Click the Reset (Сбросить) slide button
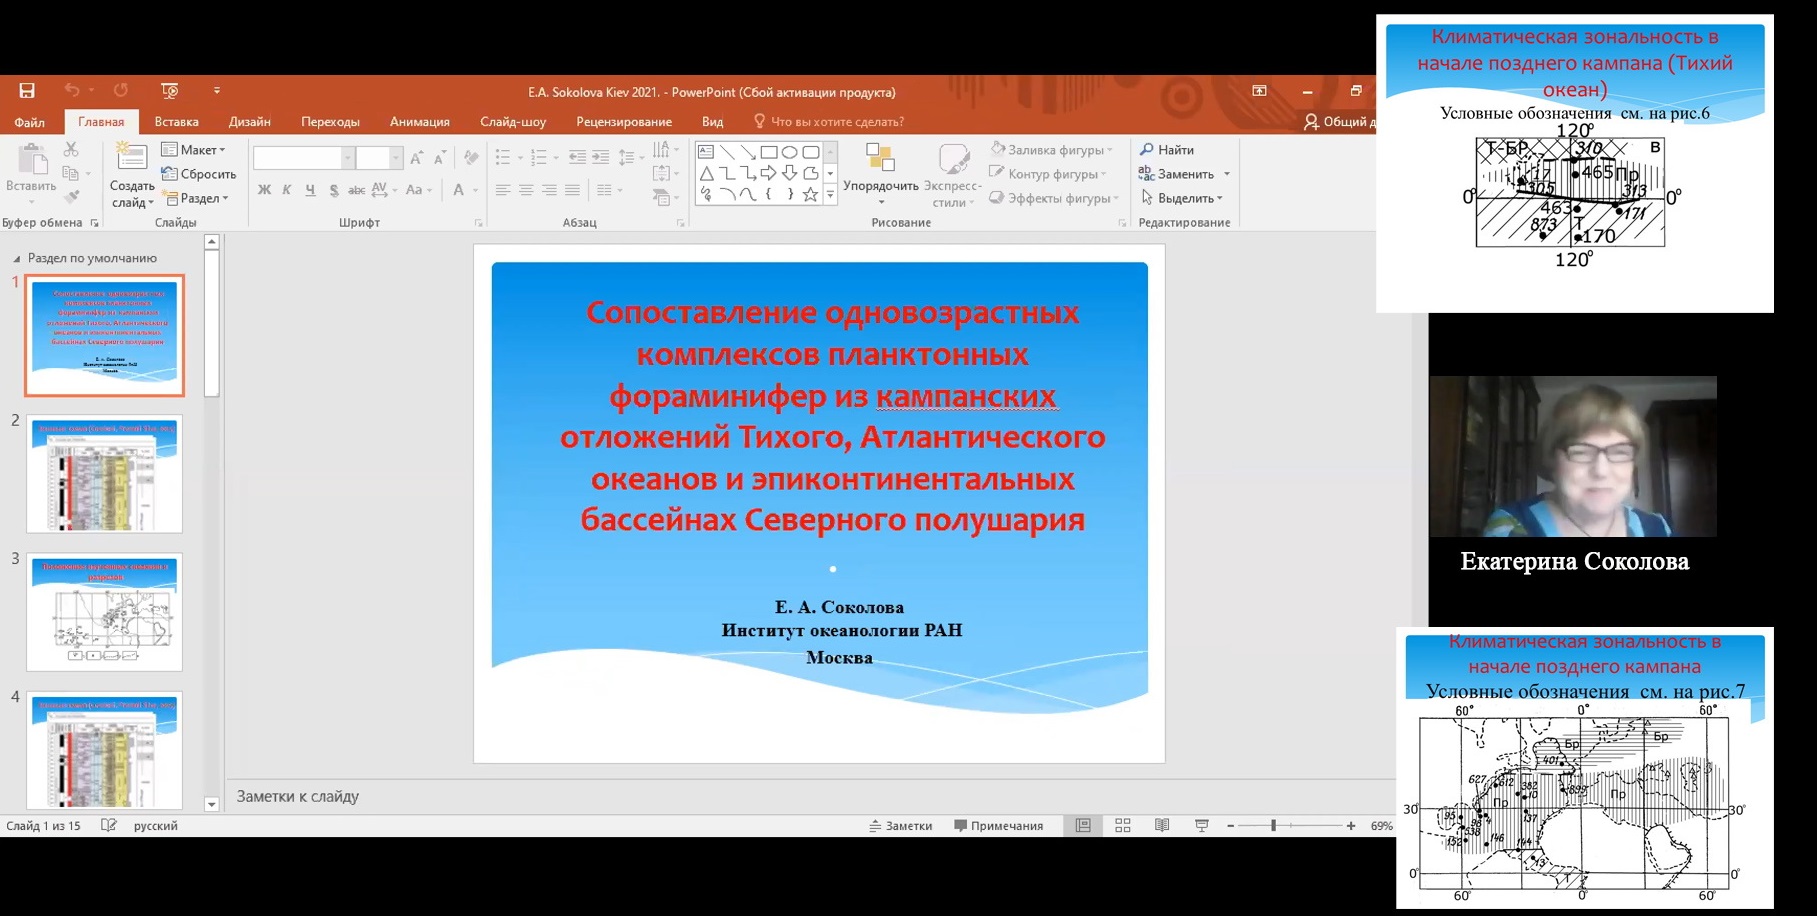The width and height of the screenshot is (1817, 916). pyautogui.click(x=199, y=174)
